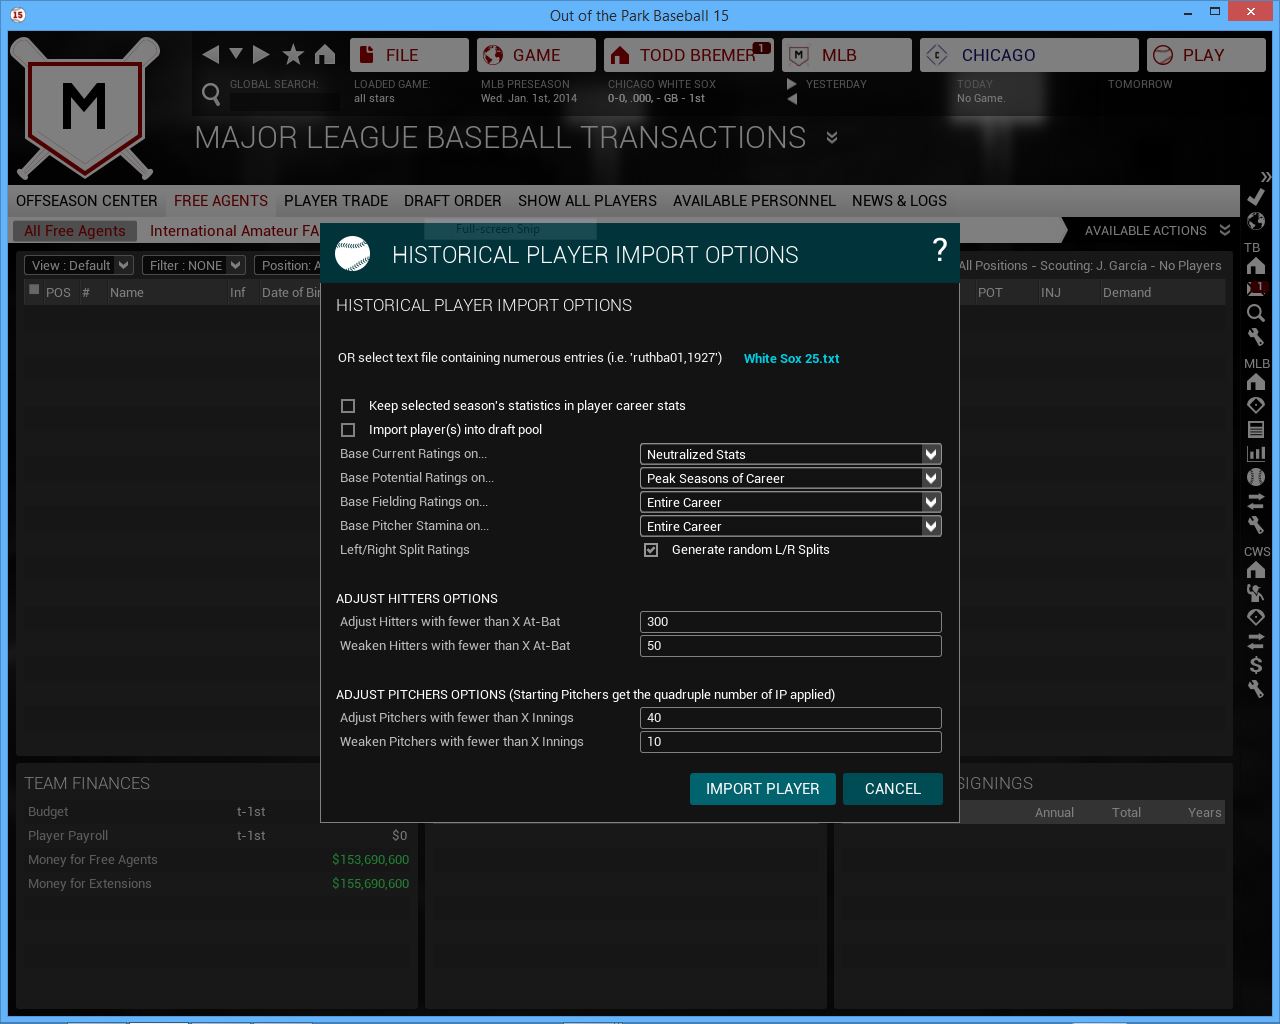Click the help question mark in dialog
Image resolution: width=1280 pixels, height=1024 pixels.
pyautogui.click(x=939, y=250)
